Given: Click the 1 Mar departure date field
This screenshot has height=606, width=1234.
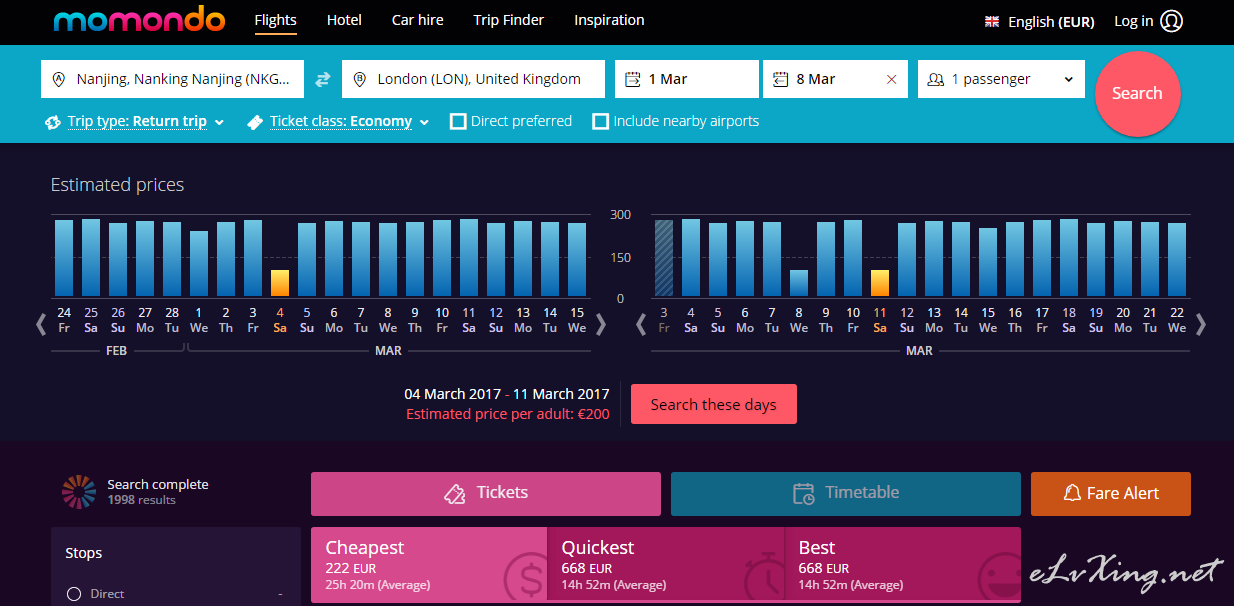Looking at the screenshot, I should click(x=687, y=79).
